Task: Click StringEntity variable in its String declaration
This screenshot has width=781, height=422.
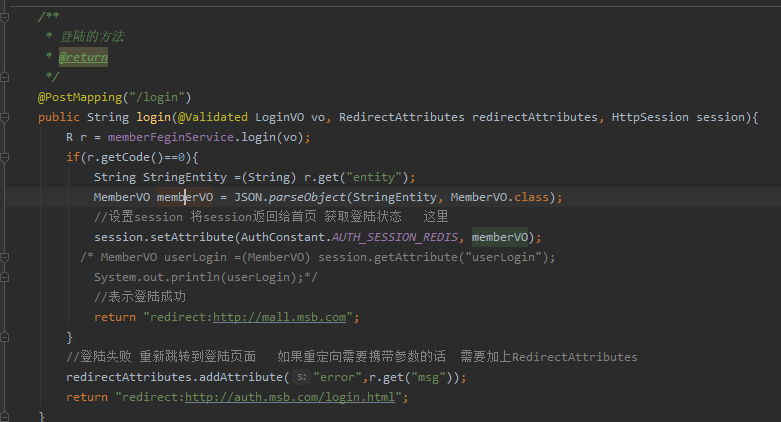Action: click(x=185, y=177)
